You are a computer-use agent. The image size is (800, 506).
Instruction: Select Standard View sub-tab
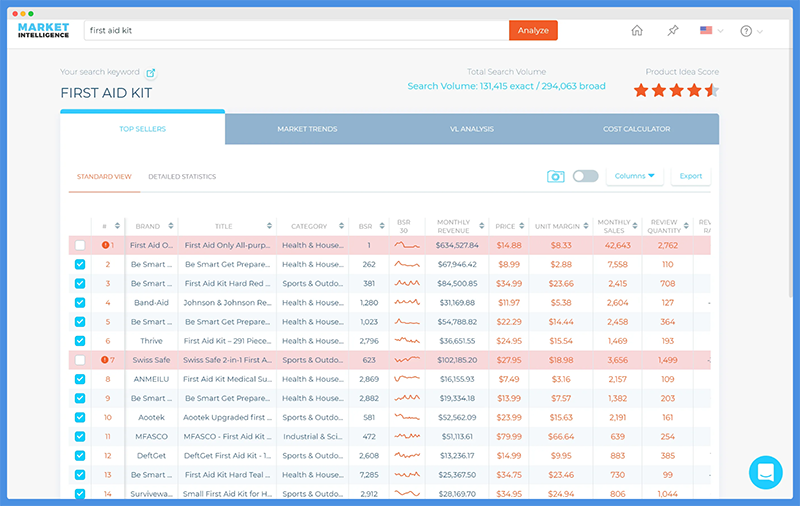[x=104, y=176]
